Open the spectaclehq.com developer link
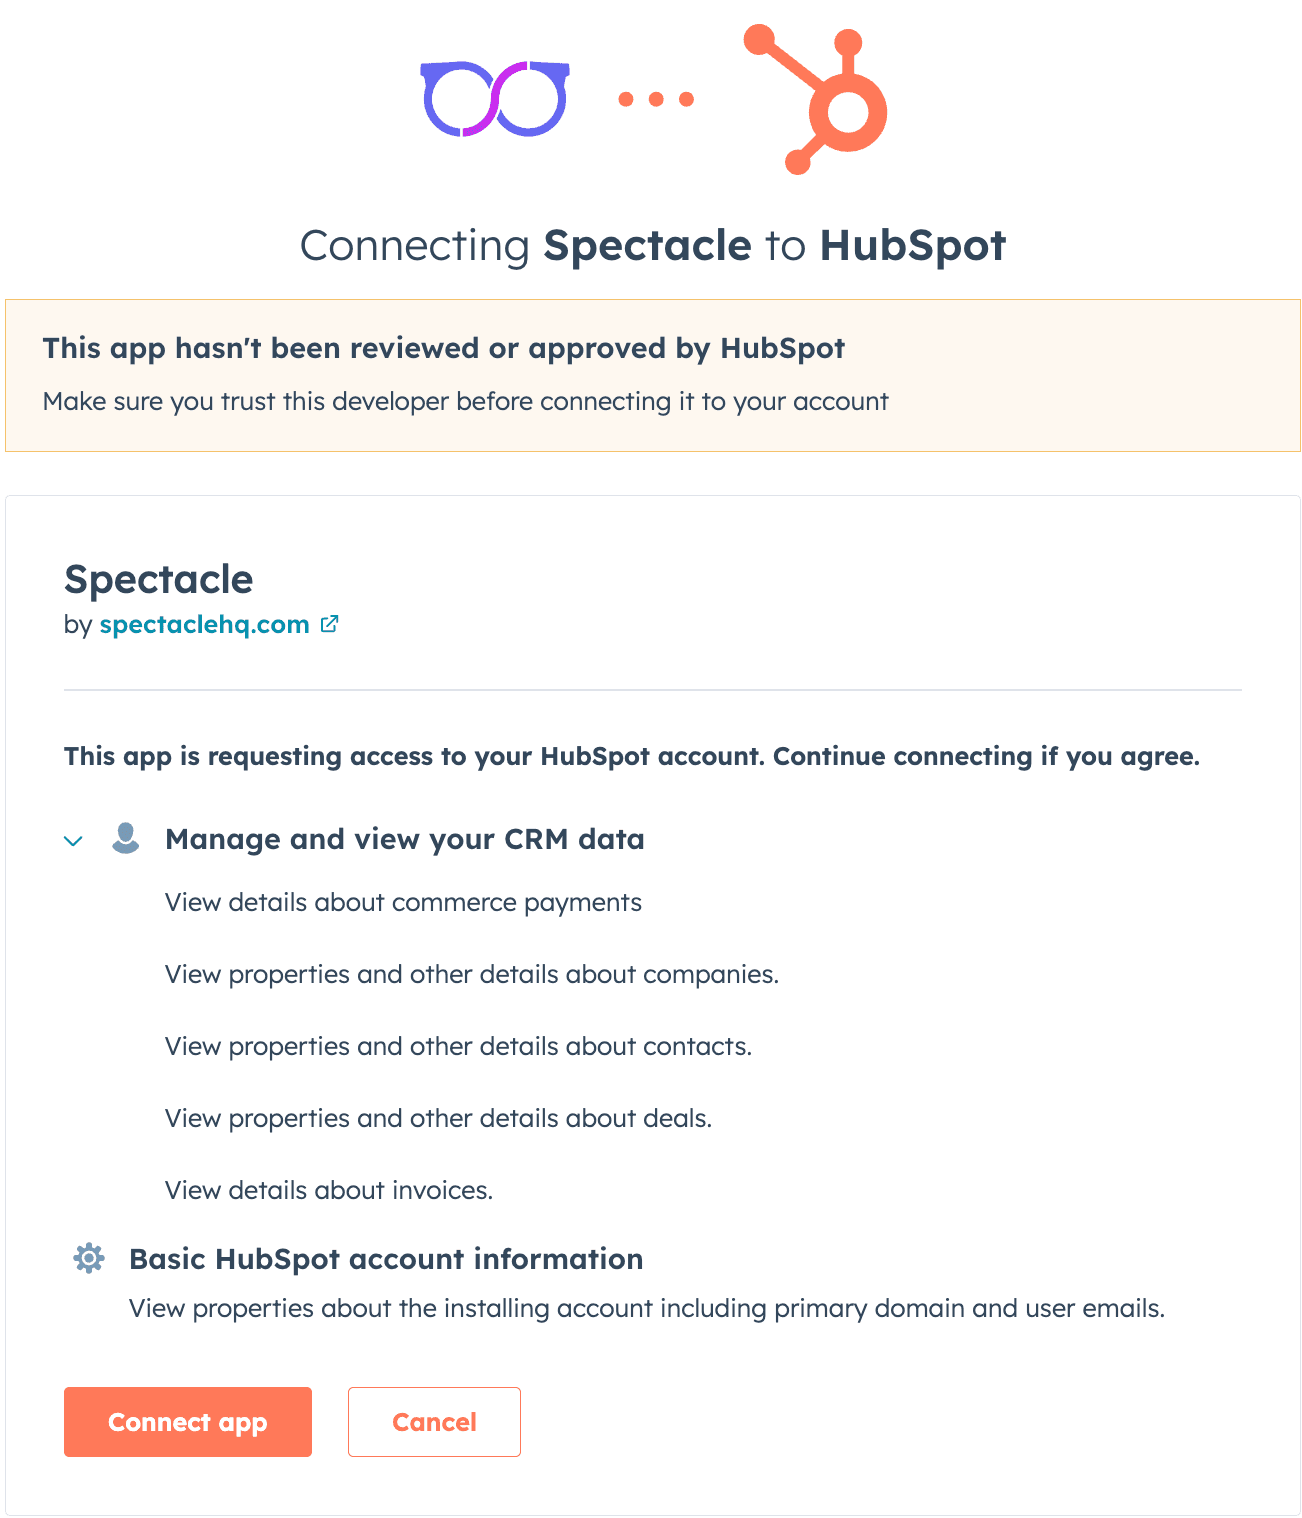The width and height of the screenshot is (1302, 1518). click(204, 625)
